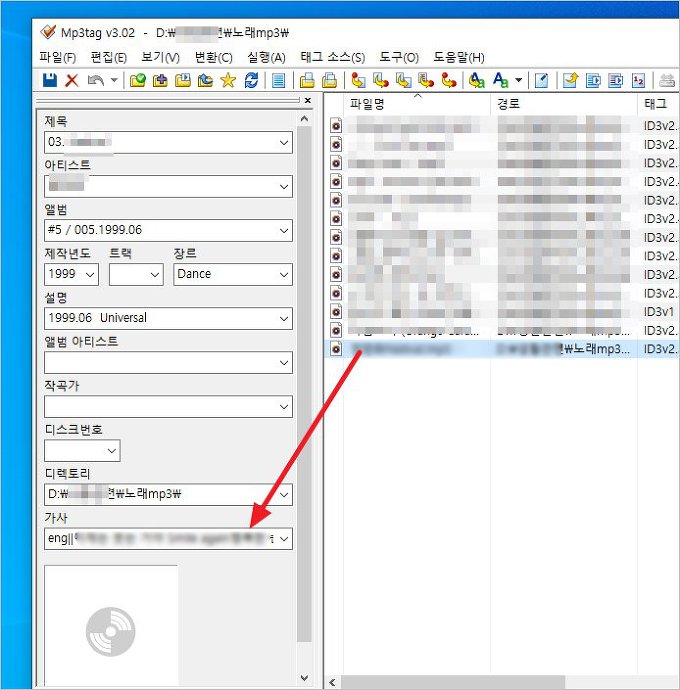The height and width of the screenshot is (690, 680).
Task: Click the yellow star favorites icon
Action: (227, 80)
